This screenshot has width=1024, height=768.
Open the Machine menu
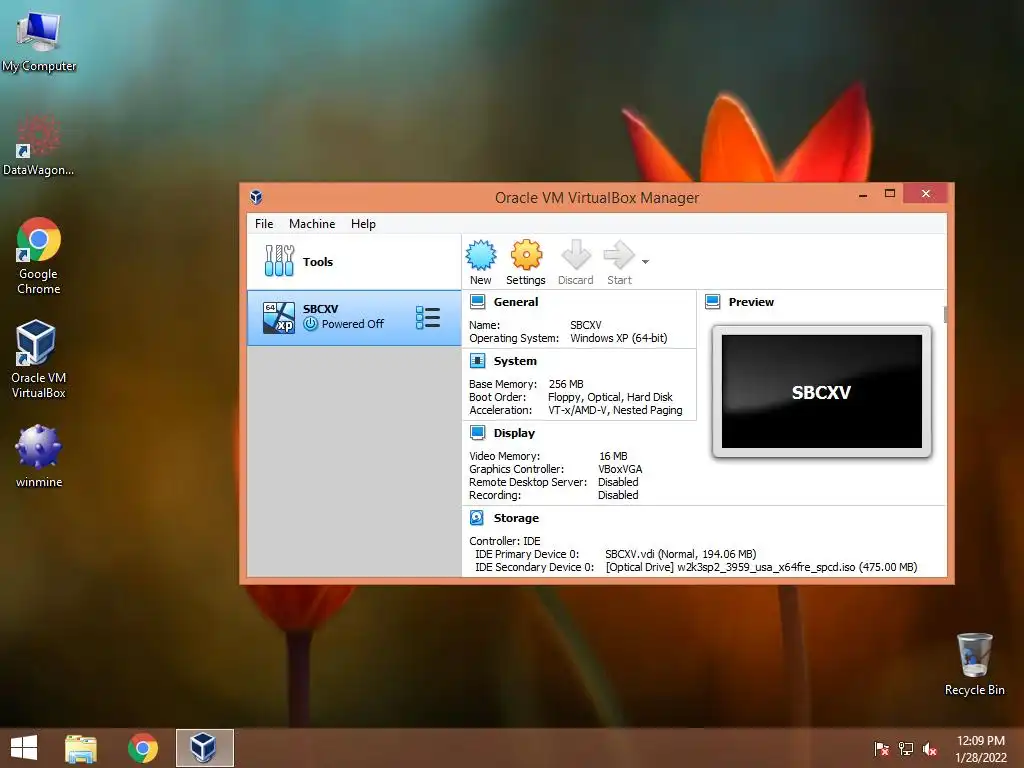click(x=312, y=224)
